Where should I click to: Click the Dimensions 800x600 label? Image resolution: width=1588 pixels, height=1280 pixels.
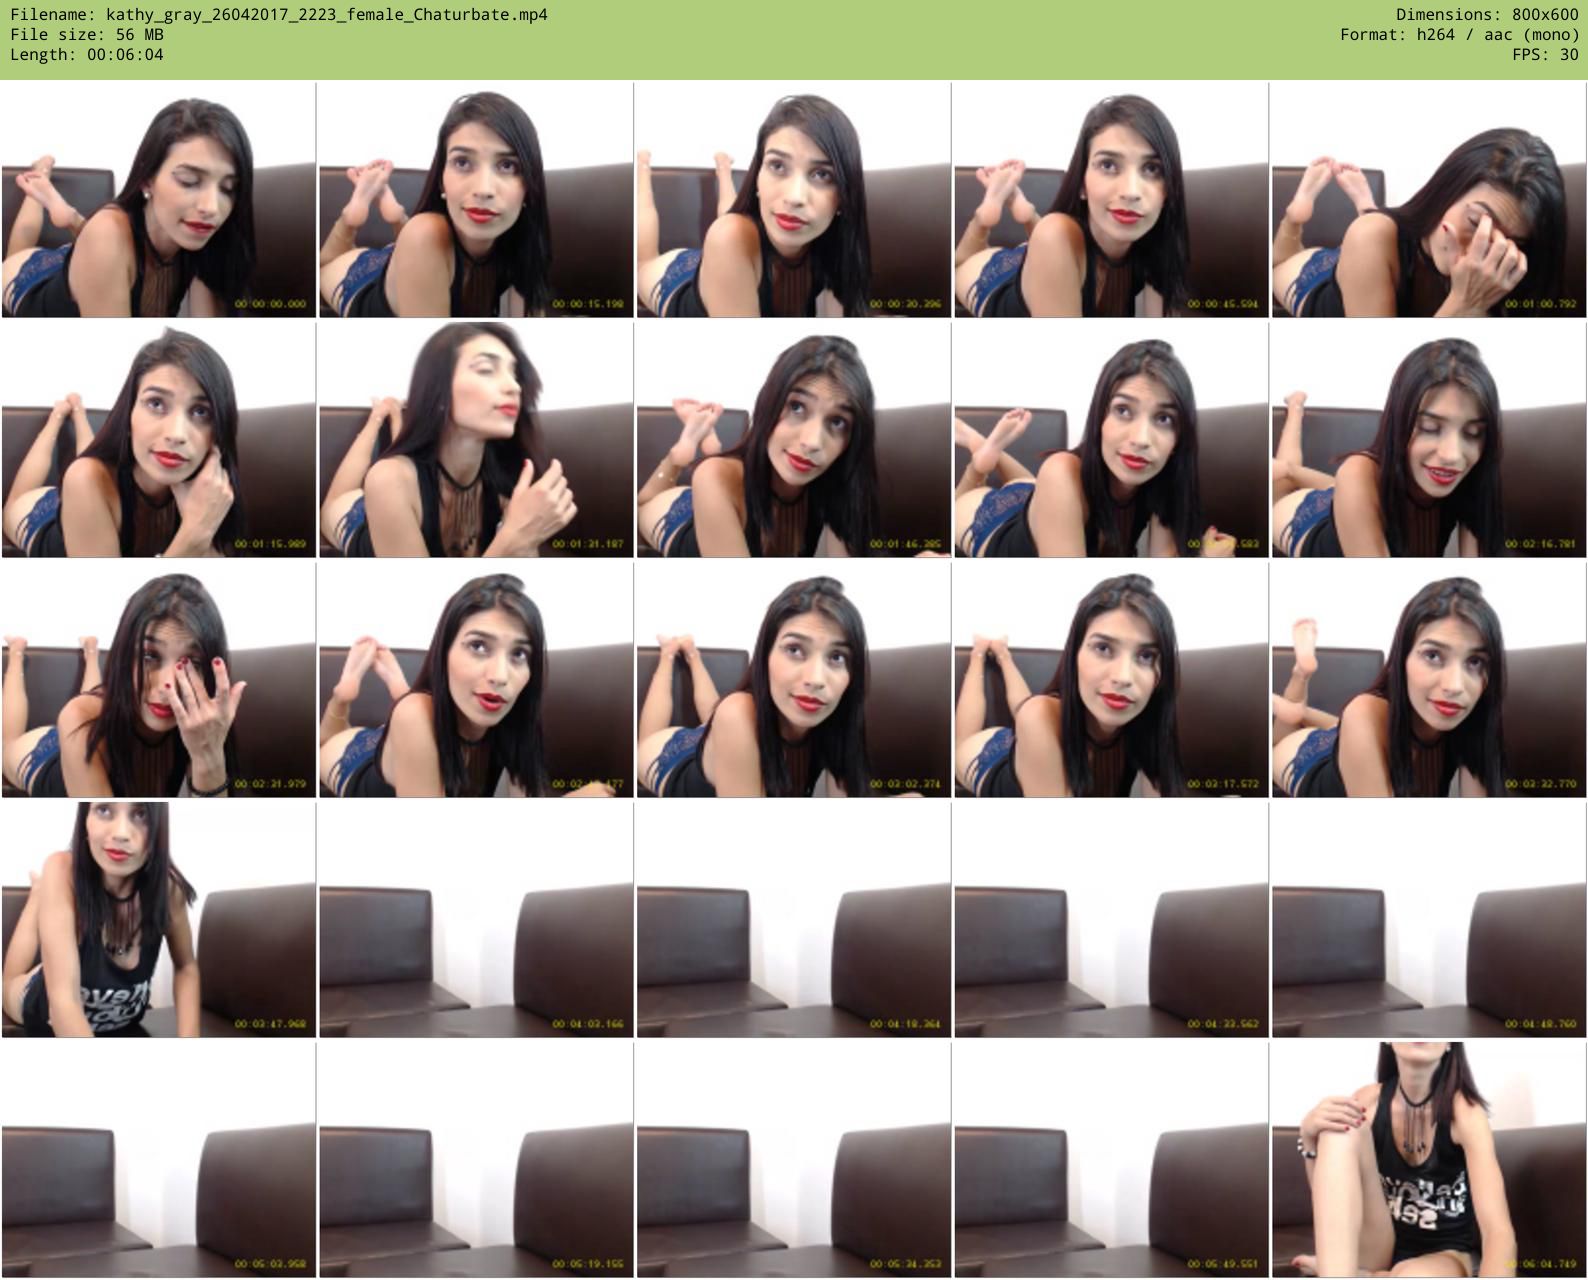(x=1487, y=14)
